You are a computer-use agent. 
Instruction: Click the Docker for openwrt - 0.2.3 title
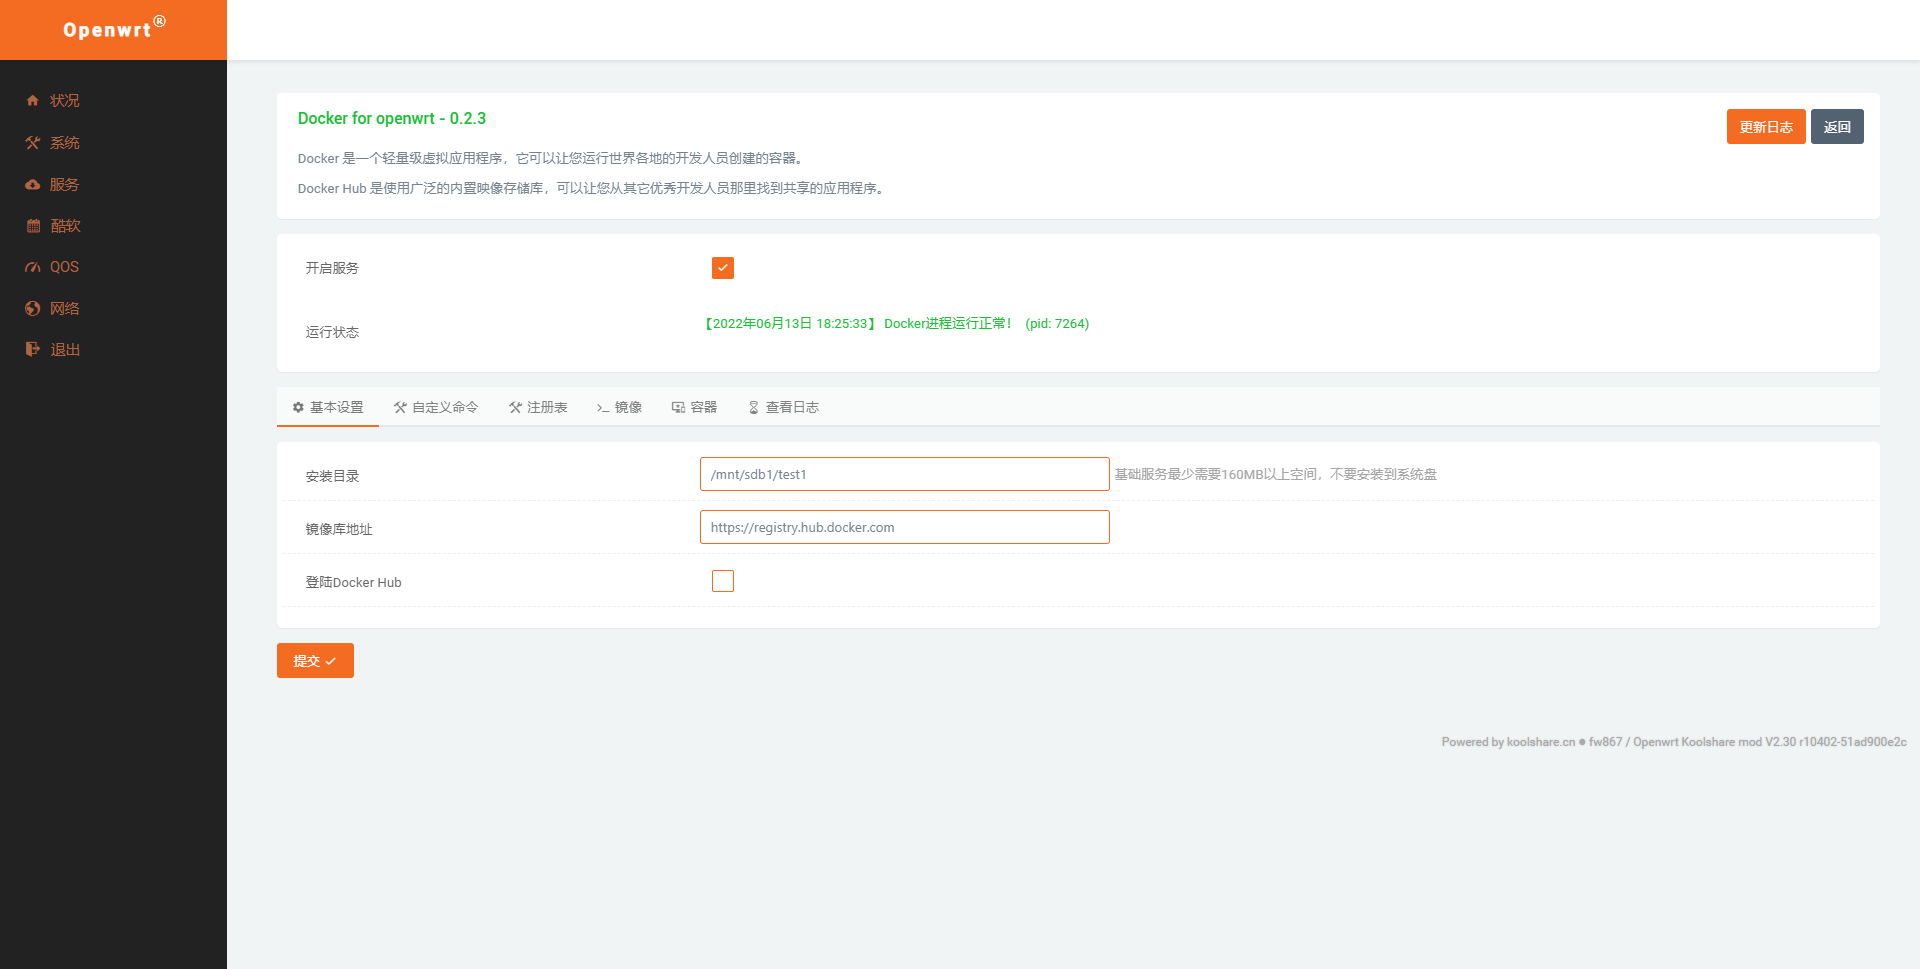pos(392,118)
